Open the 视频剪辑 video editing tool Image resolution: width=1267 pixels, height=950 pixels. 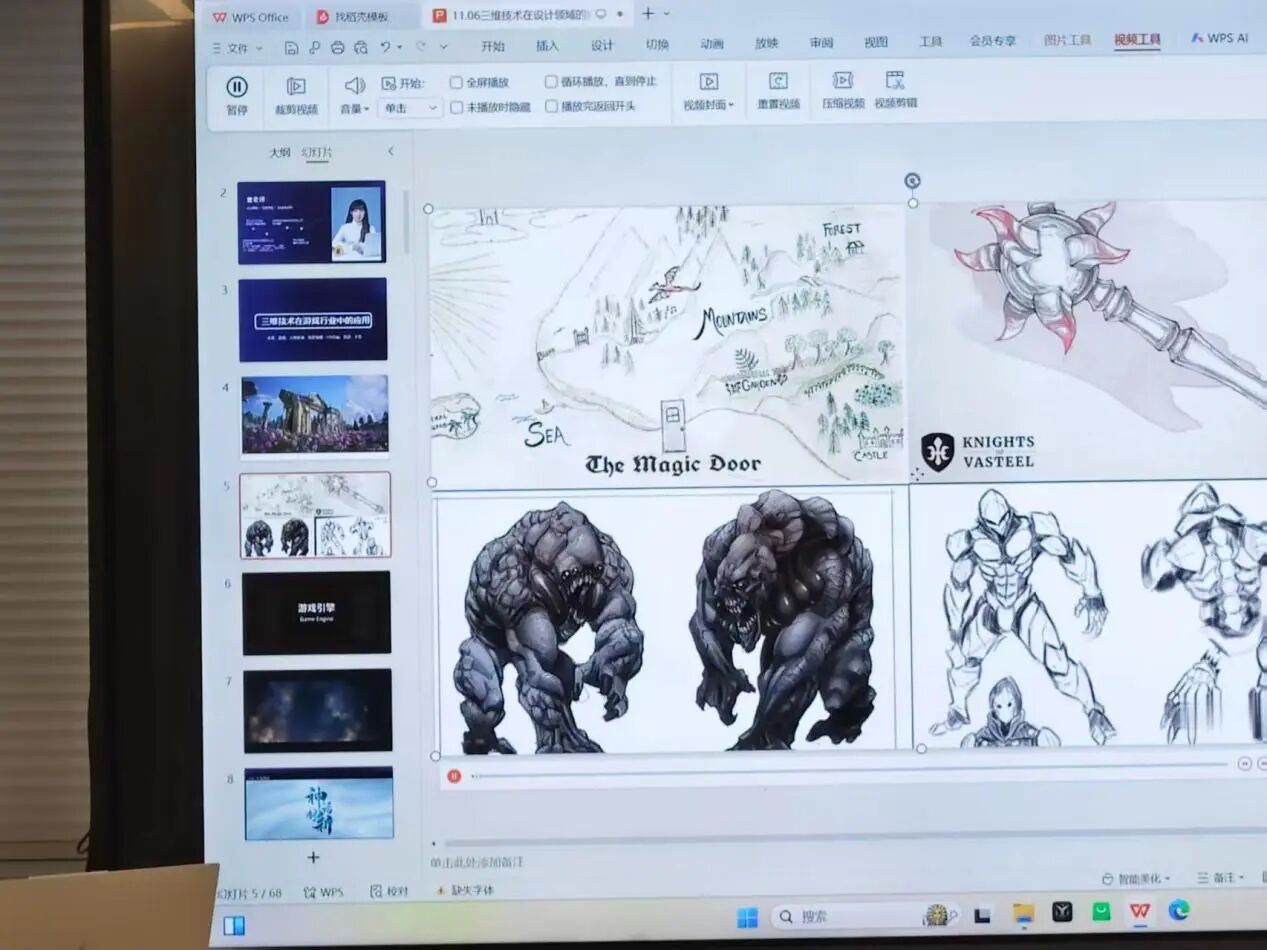coord(895,81)
